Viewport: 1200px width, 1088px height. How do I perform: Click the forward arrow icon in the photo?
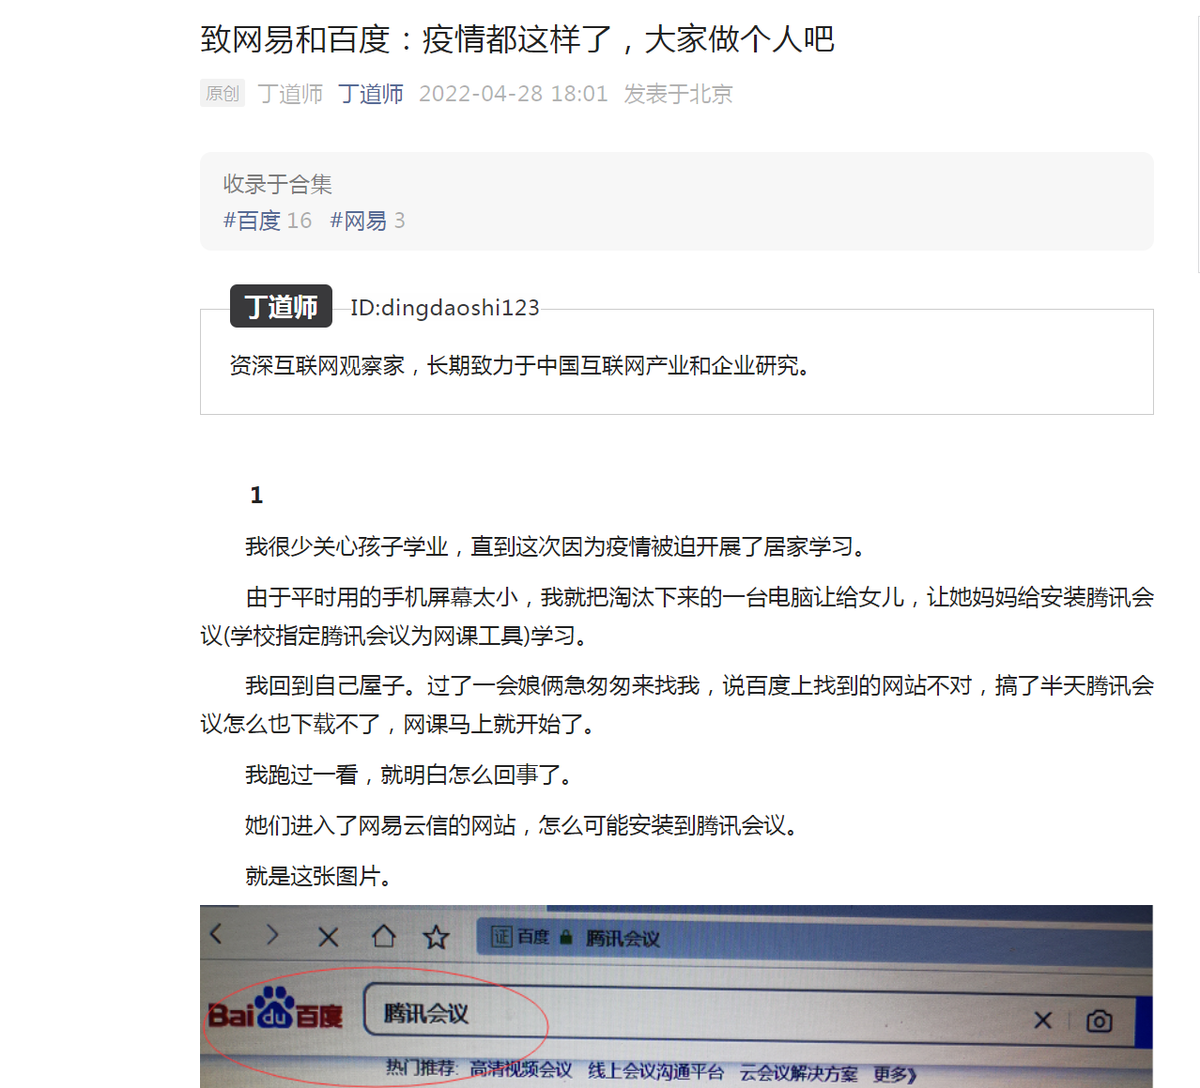(273, 935)
